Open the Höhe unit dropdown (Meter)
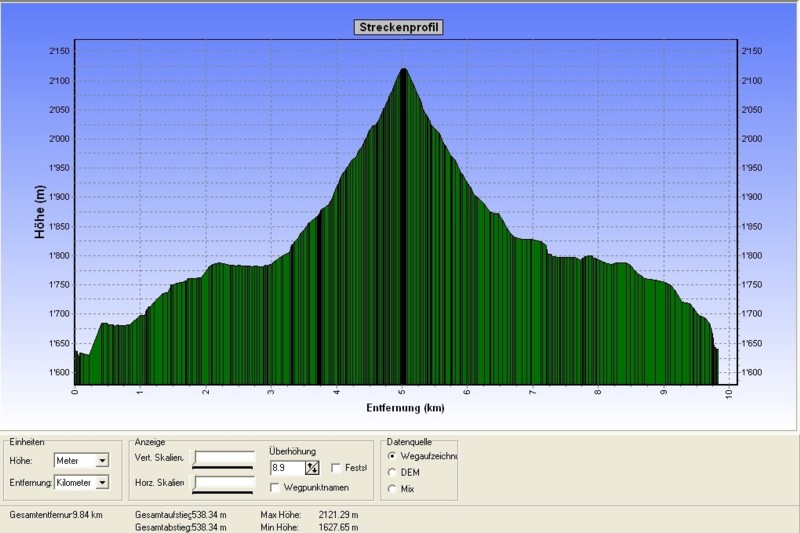This screenshot has height=533, width=800. (102, 461)
